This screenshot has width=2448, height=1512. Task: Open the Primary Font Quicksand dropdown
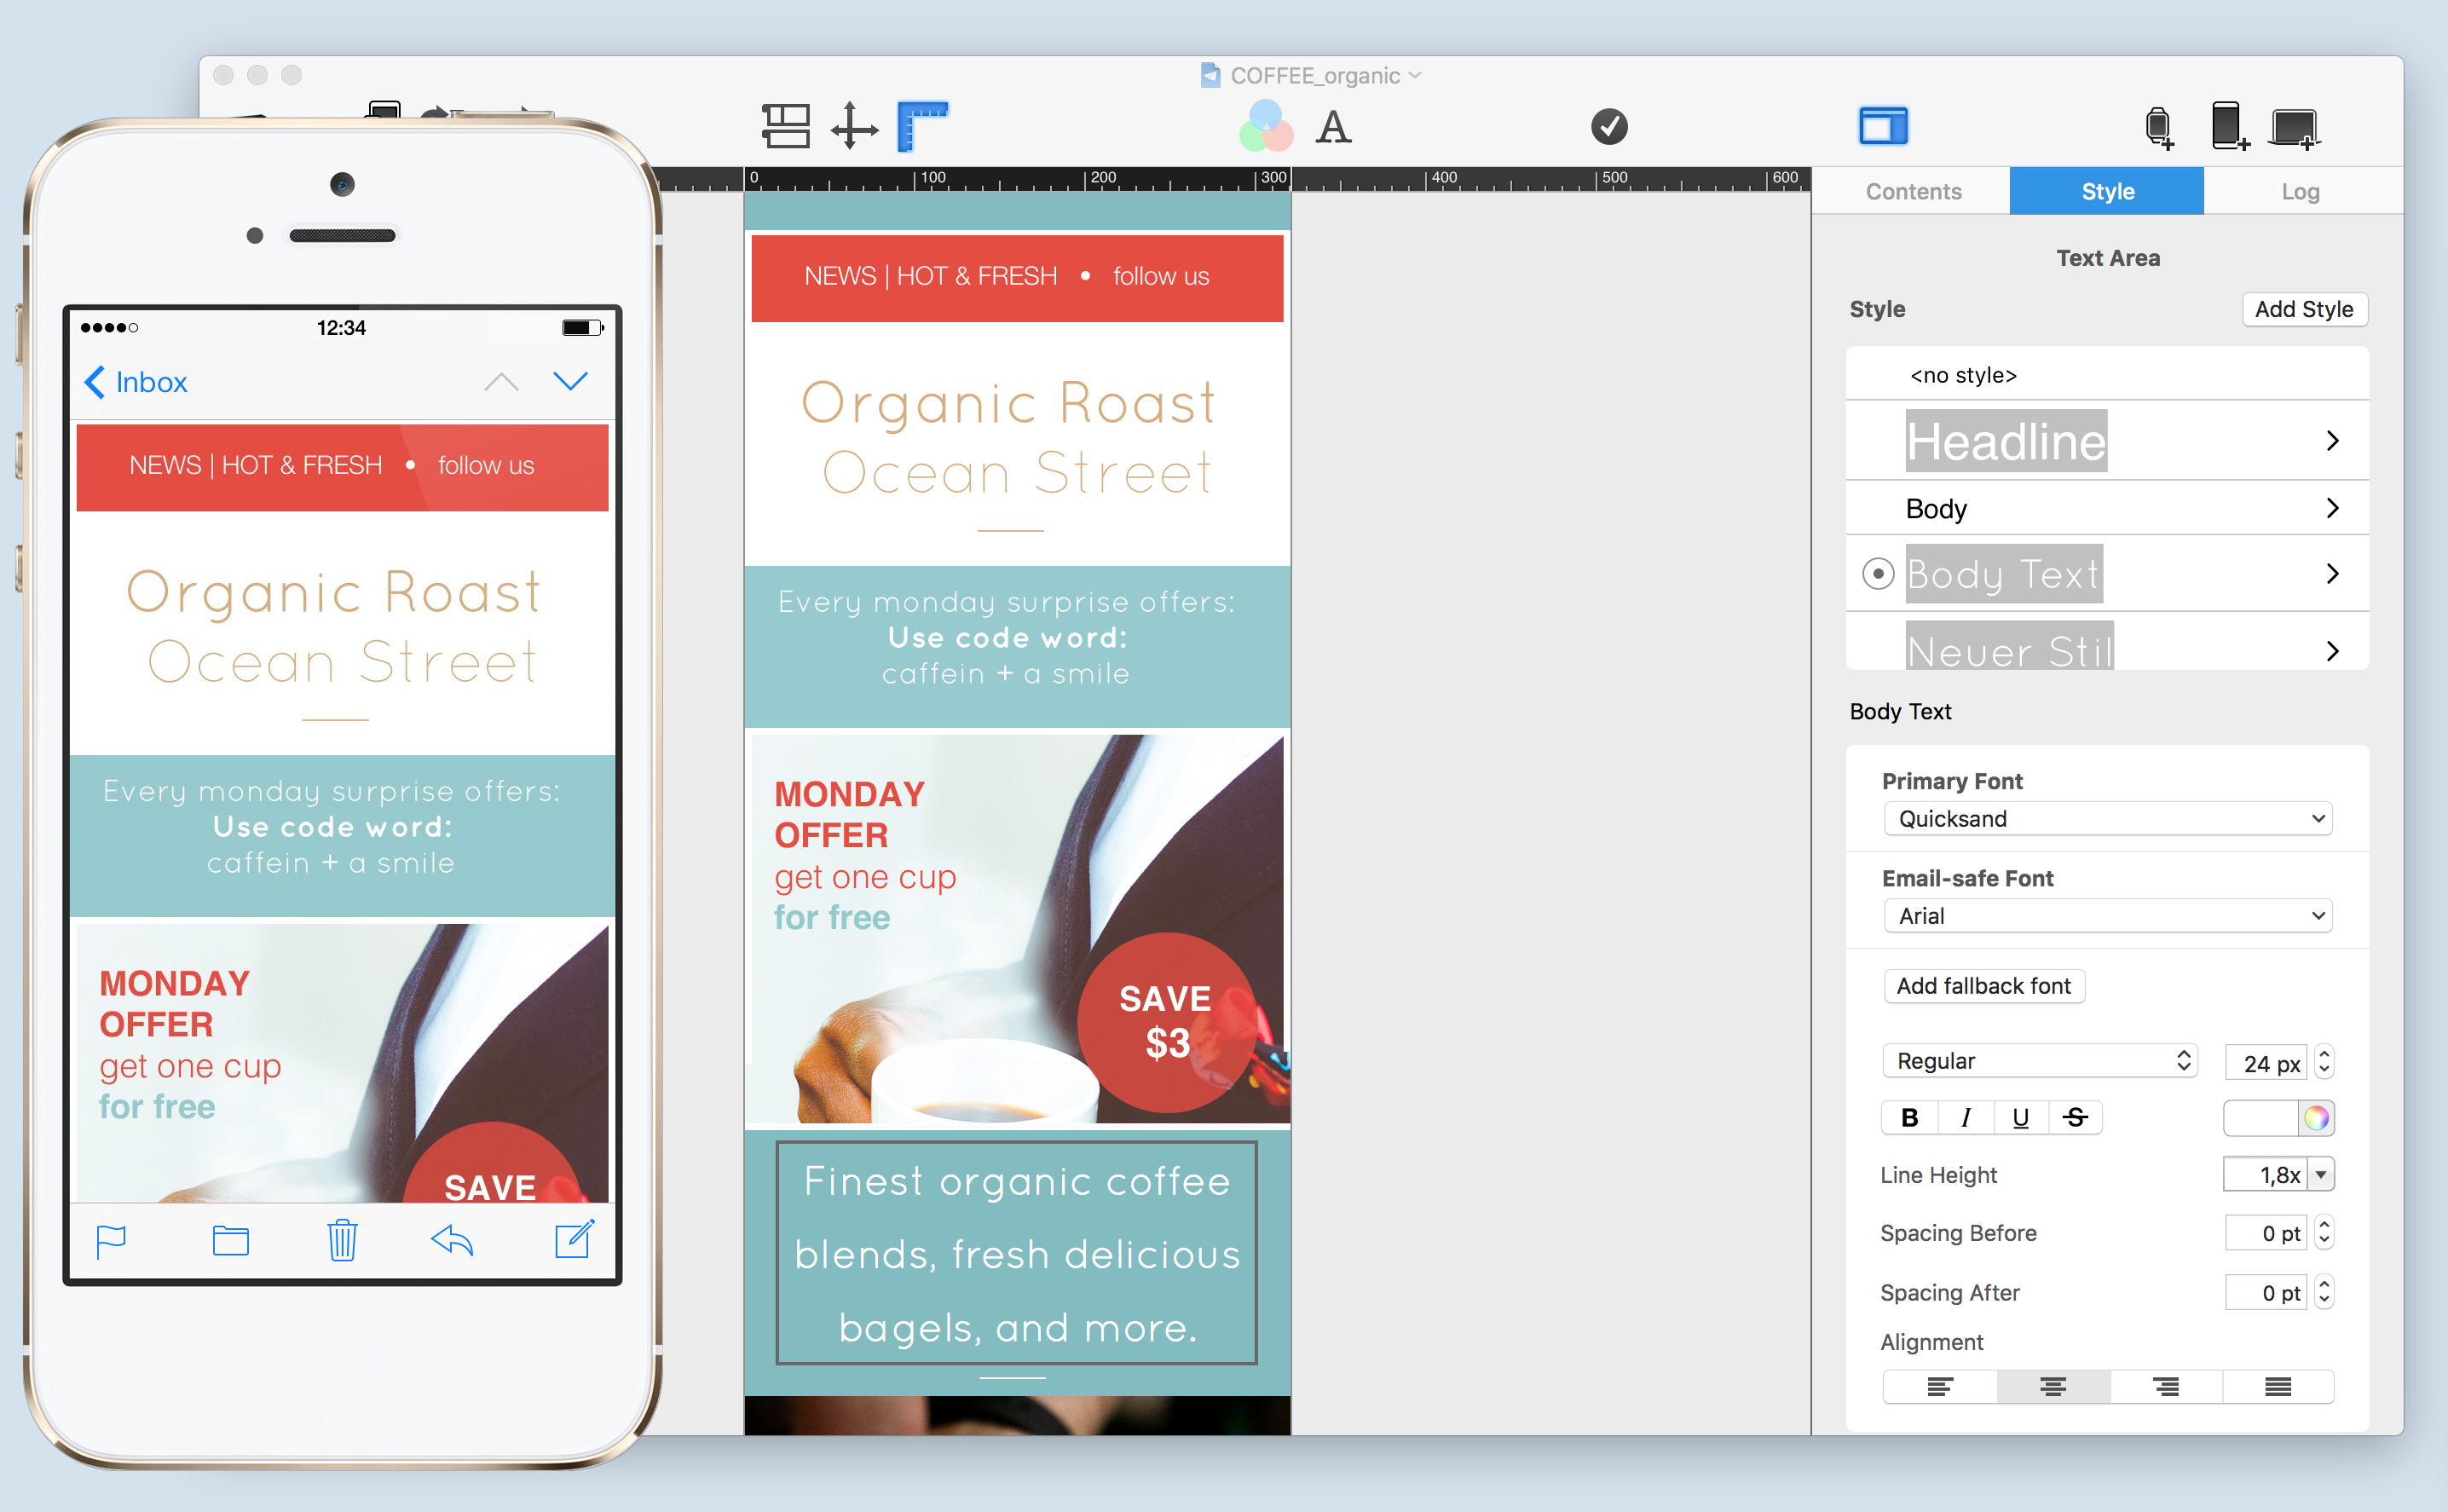2105,817
